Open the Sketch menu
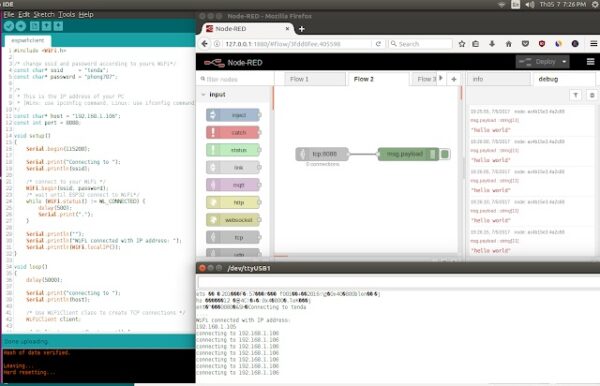Viewport: 600px width, 386px height. 44,14
